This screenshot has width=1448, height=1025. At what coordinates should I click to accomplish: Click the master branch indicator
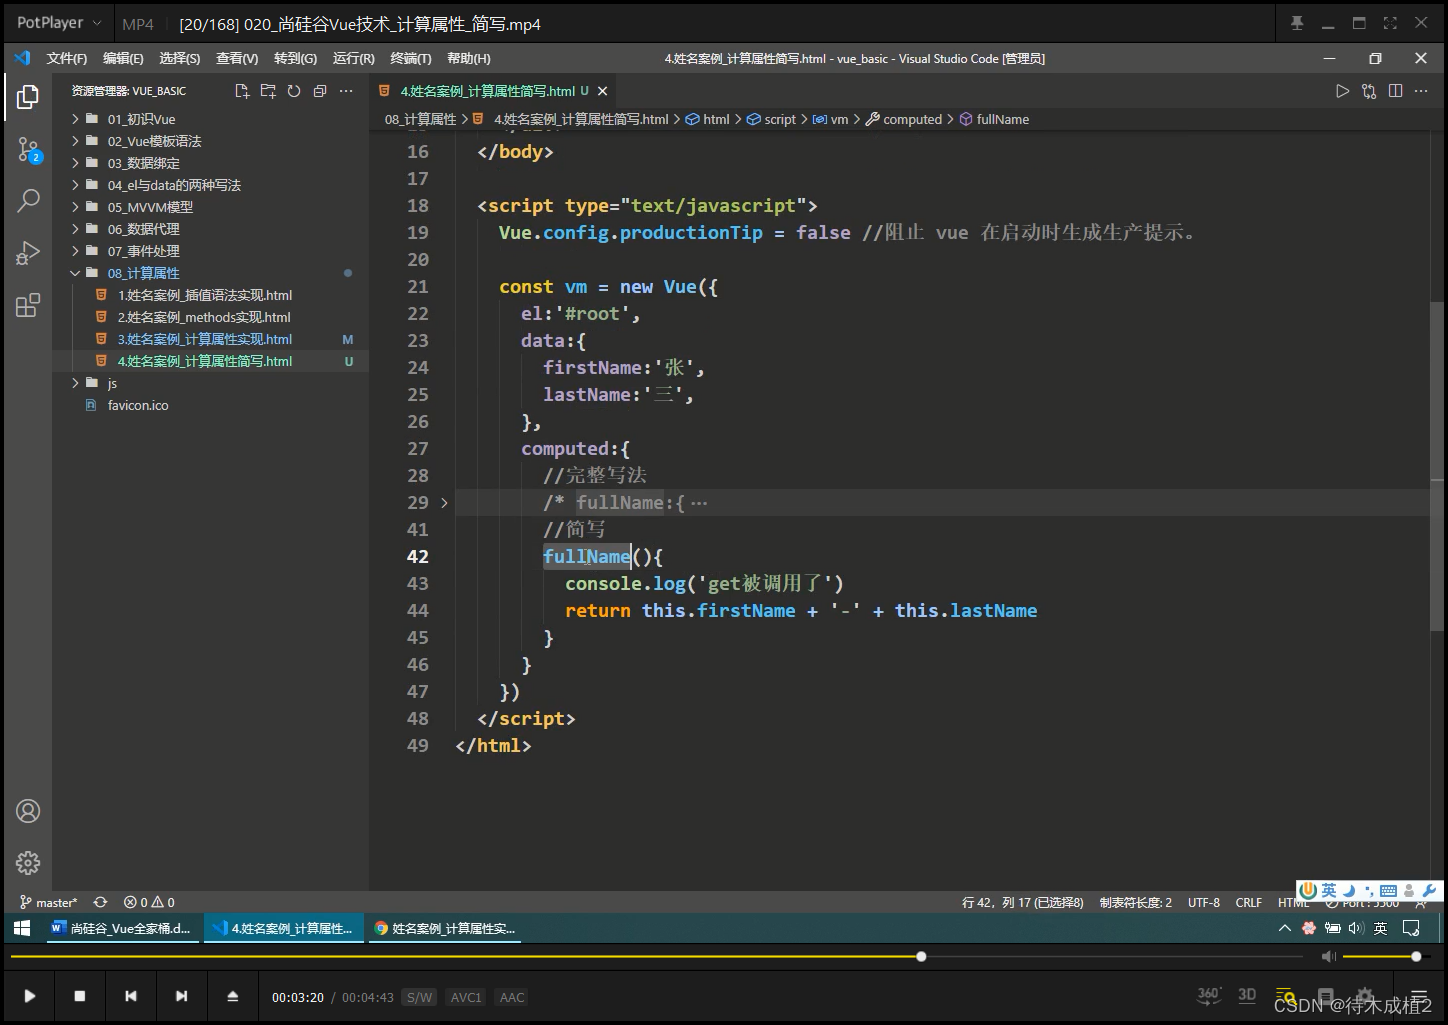point(48,902)
